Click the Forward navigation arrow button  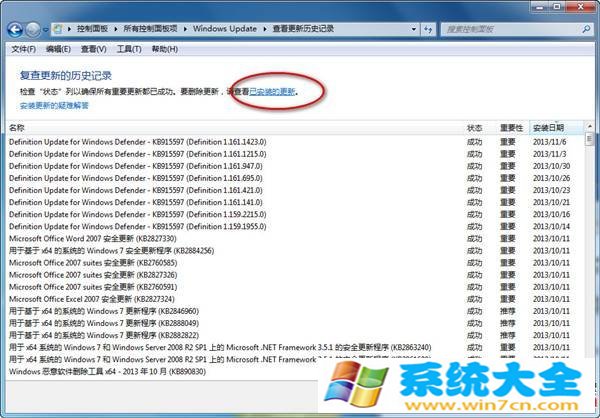33,29
